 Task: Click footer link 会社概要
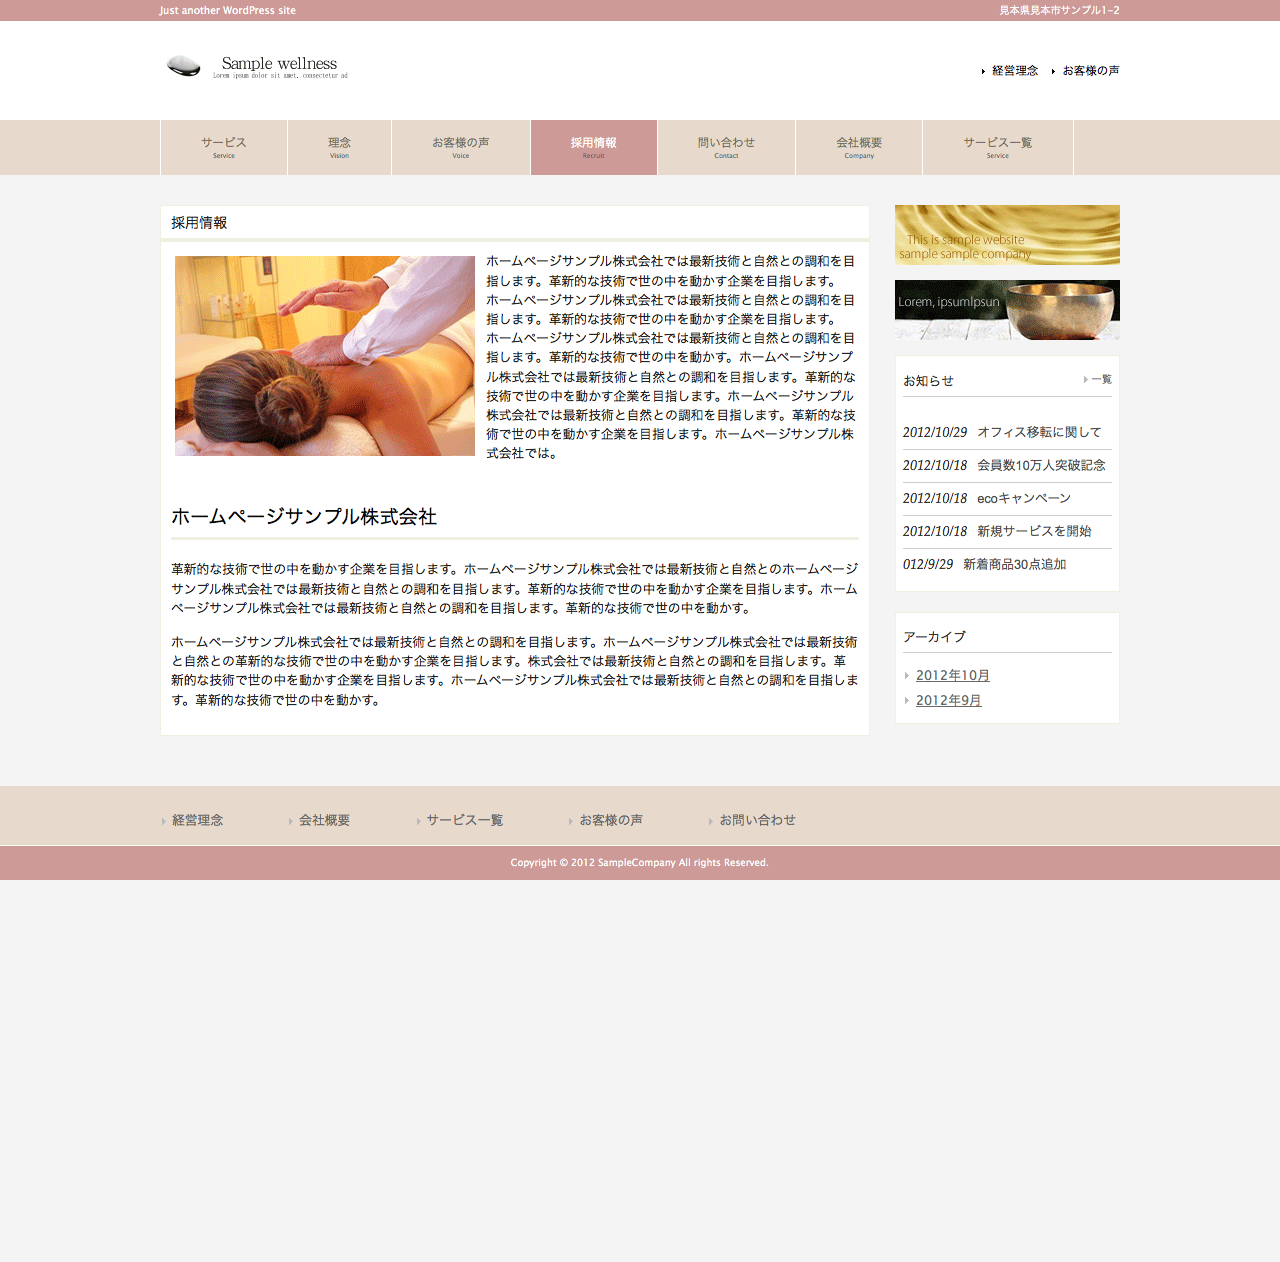pos(324,820)
